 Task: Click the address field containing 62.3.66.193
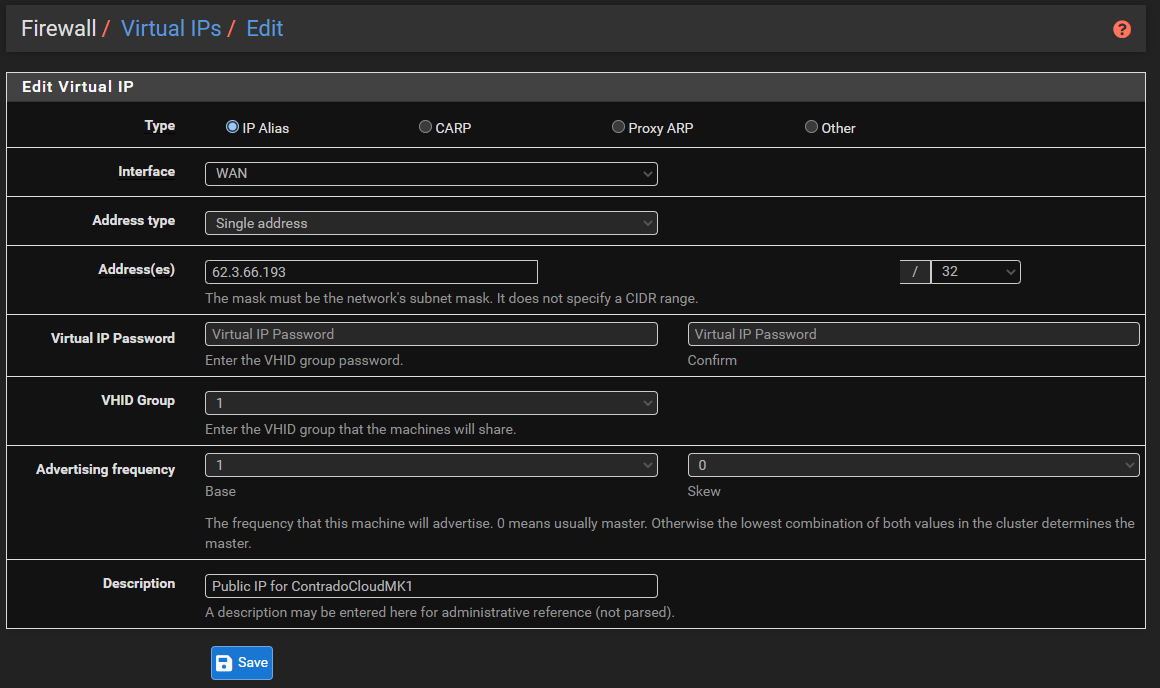click(x=371, y=272)
